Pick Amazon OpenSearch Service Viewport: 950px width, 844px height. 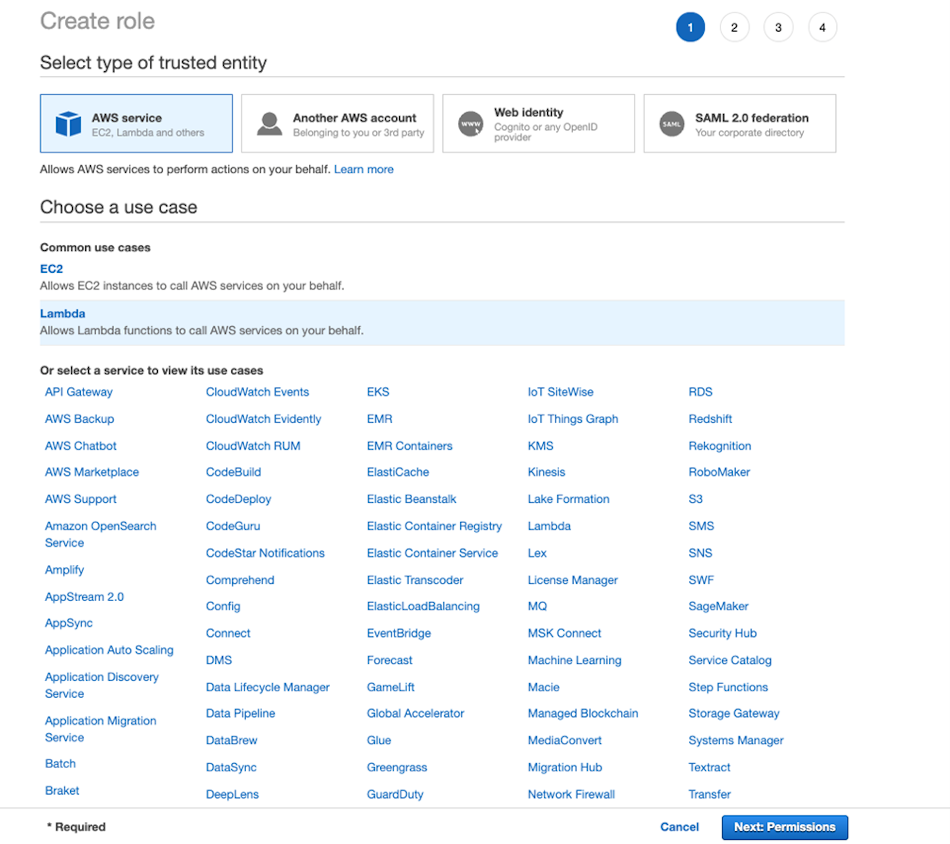pyautogui.click(x=101, y=534)
